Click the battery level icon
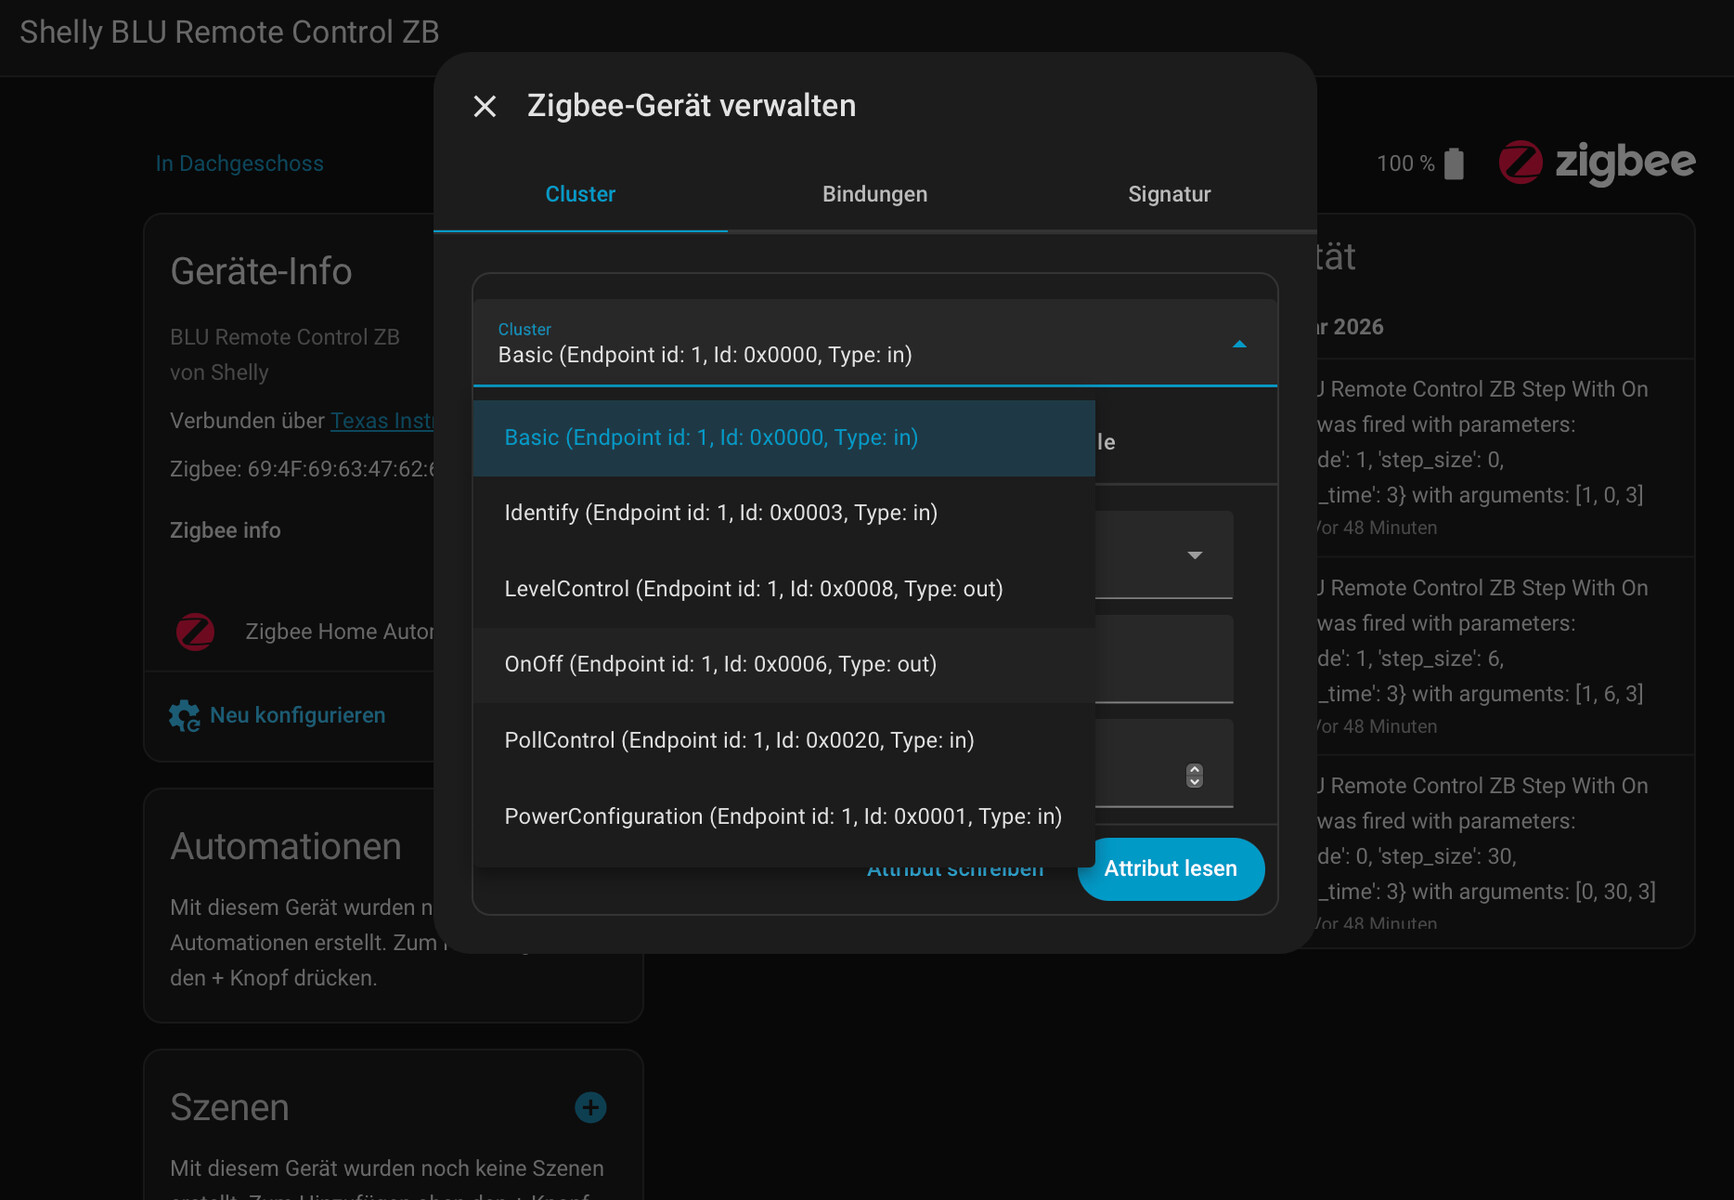The image size is (1734, 1200). click(x=1454, y=164)
